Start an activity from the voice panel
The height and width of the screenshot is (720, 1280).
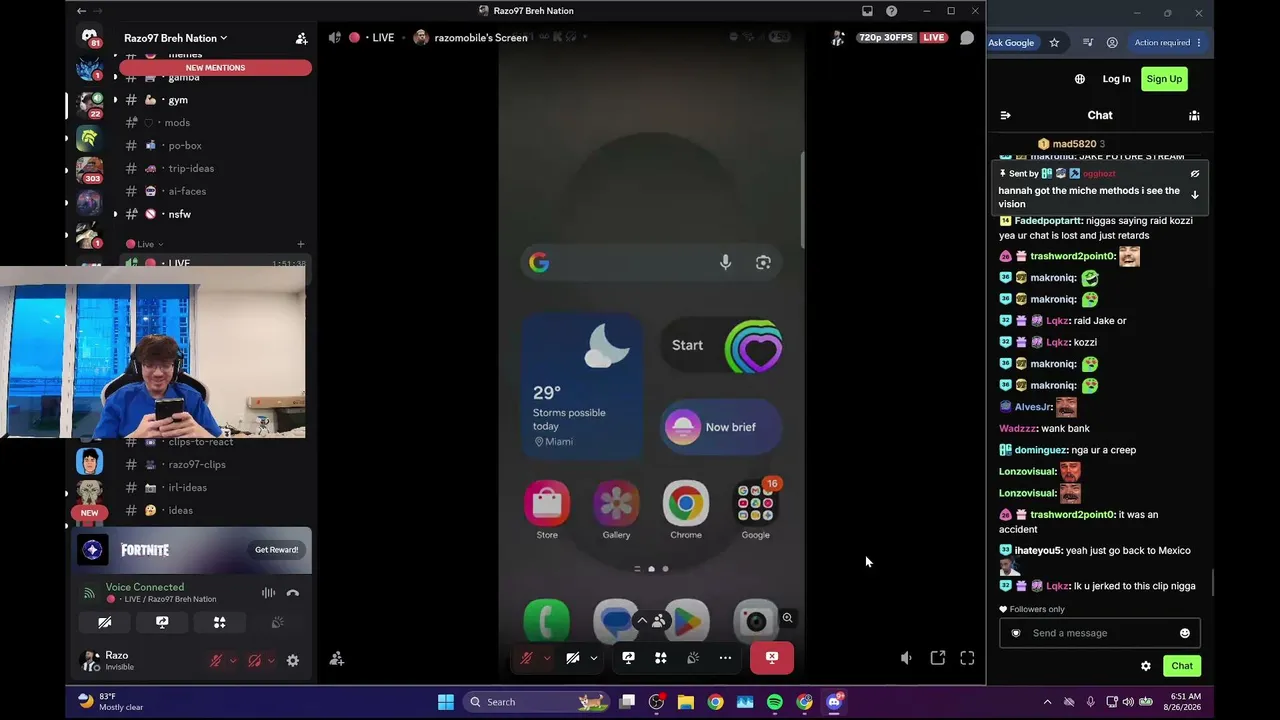(x=220, y=622)
